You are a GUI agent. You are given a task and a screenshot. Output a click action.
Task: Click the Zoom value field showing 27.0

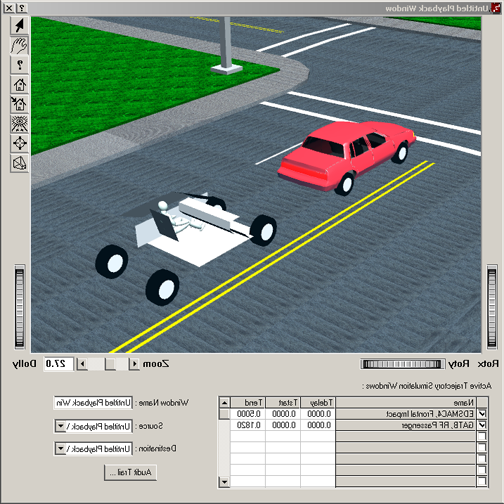pyautogui.click(x=58, y=364)
